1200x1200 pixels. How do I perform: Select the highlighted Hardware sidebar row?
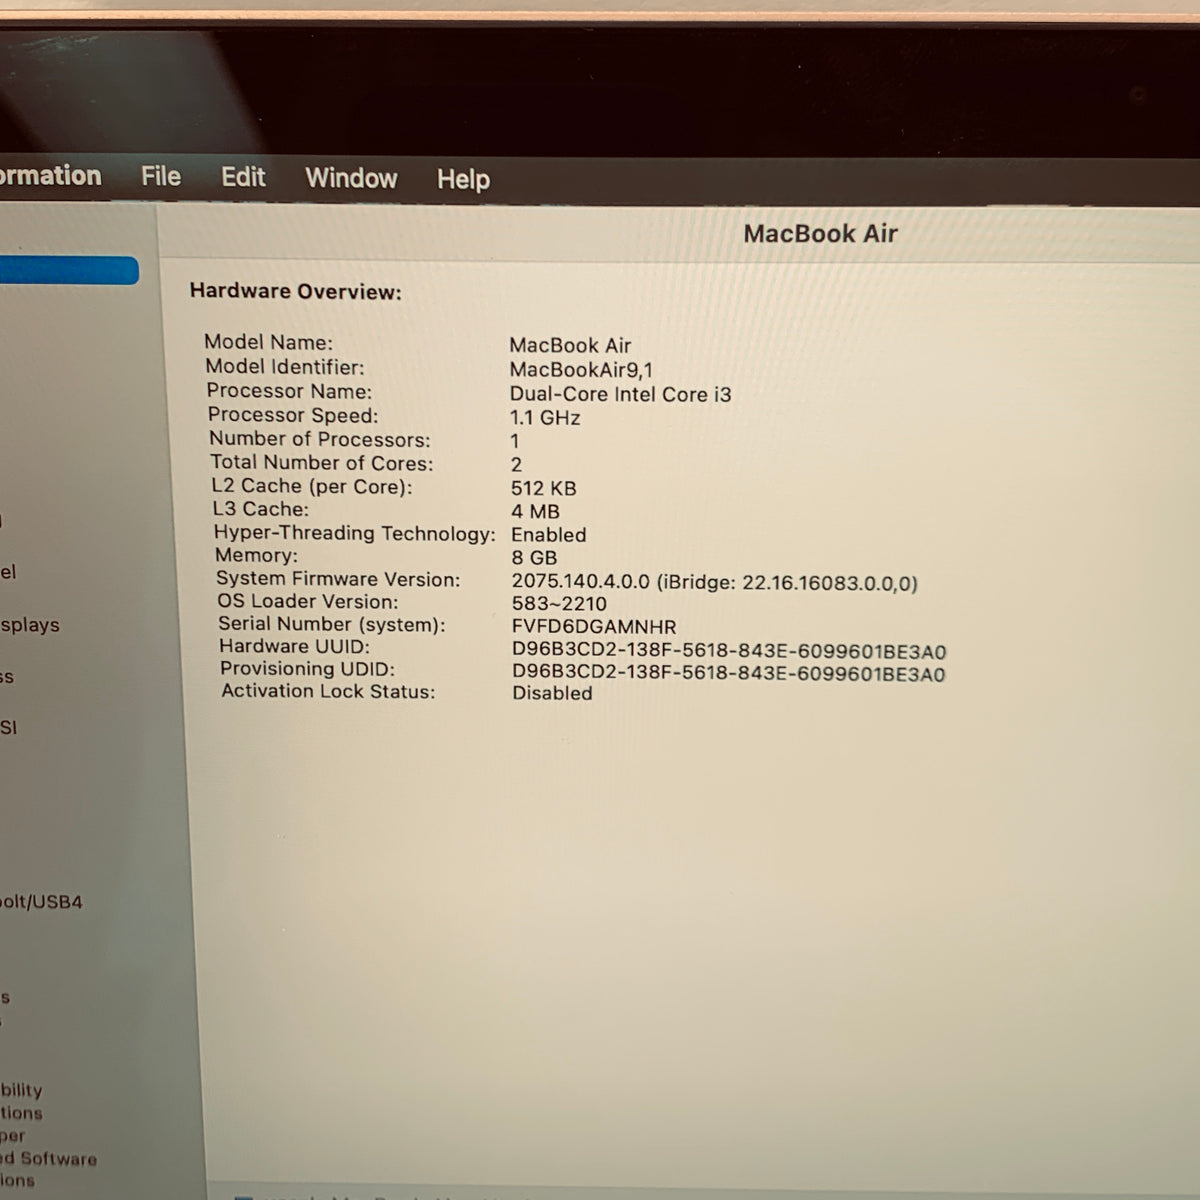[x=69, y=270]
